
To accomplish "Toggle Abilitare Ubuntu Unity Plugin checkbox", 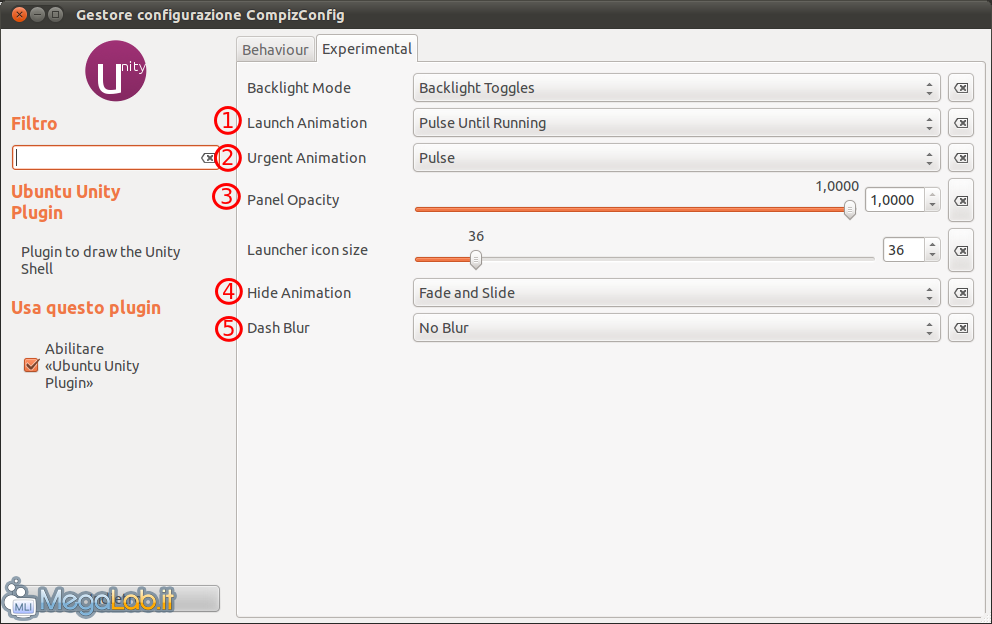I will coord(31,365).
